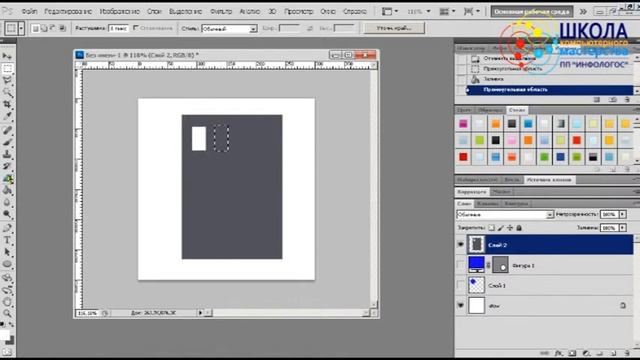Click the Растушевка feather input field
The width and height of the screenshot is (640, 360).
click(x=118, y=28)
